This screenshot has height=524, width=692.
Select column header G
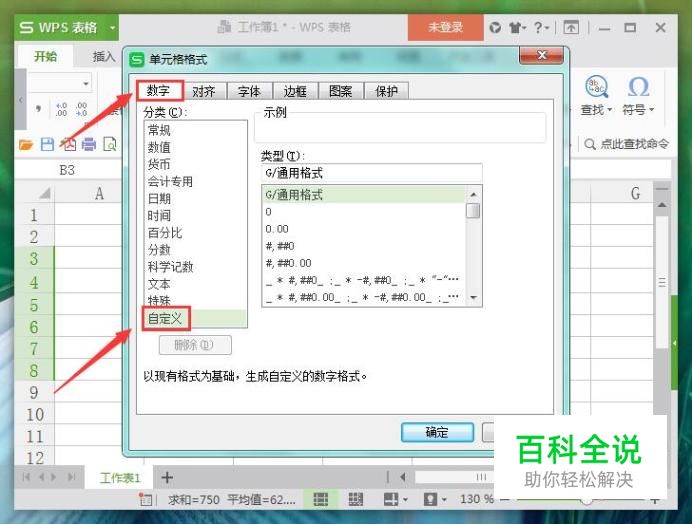coord(635,193)
